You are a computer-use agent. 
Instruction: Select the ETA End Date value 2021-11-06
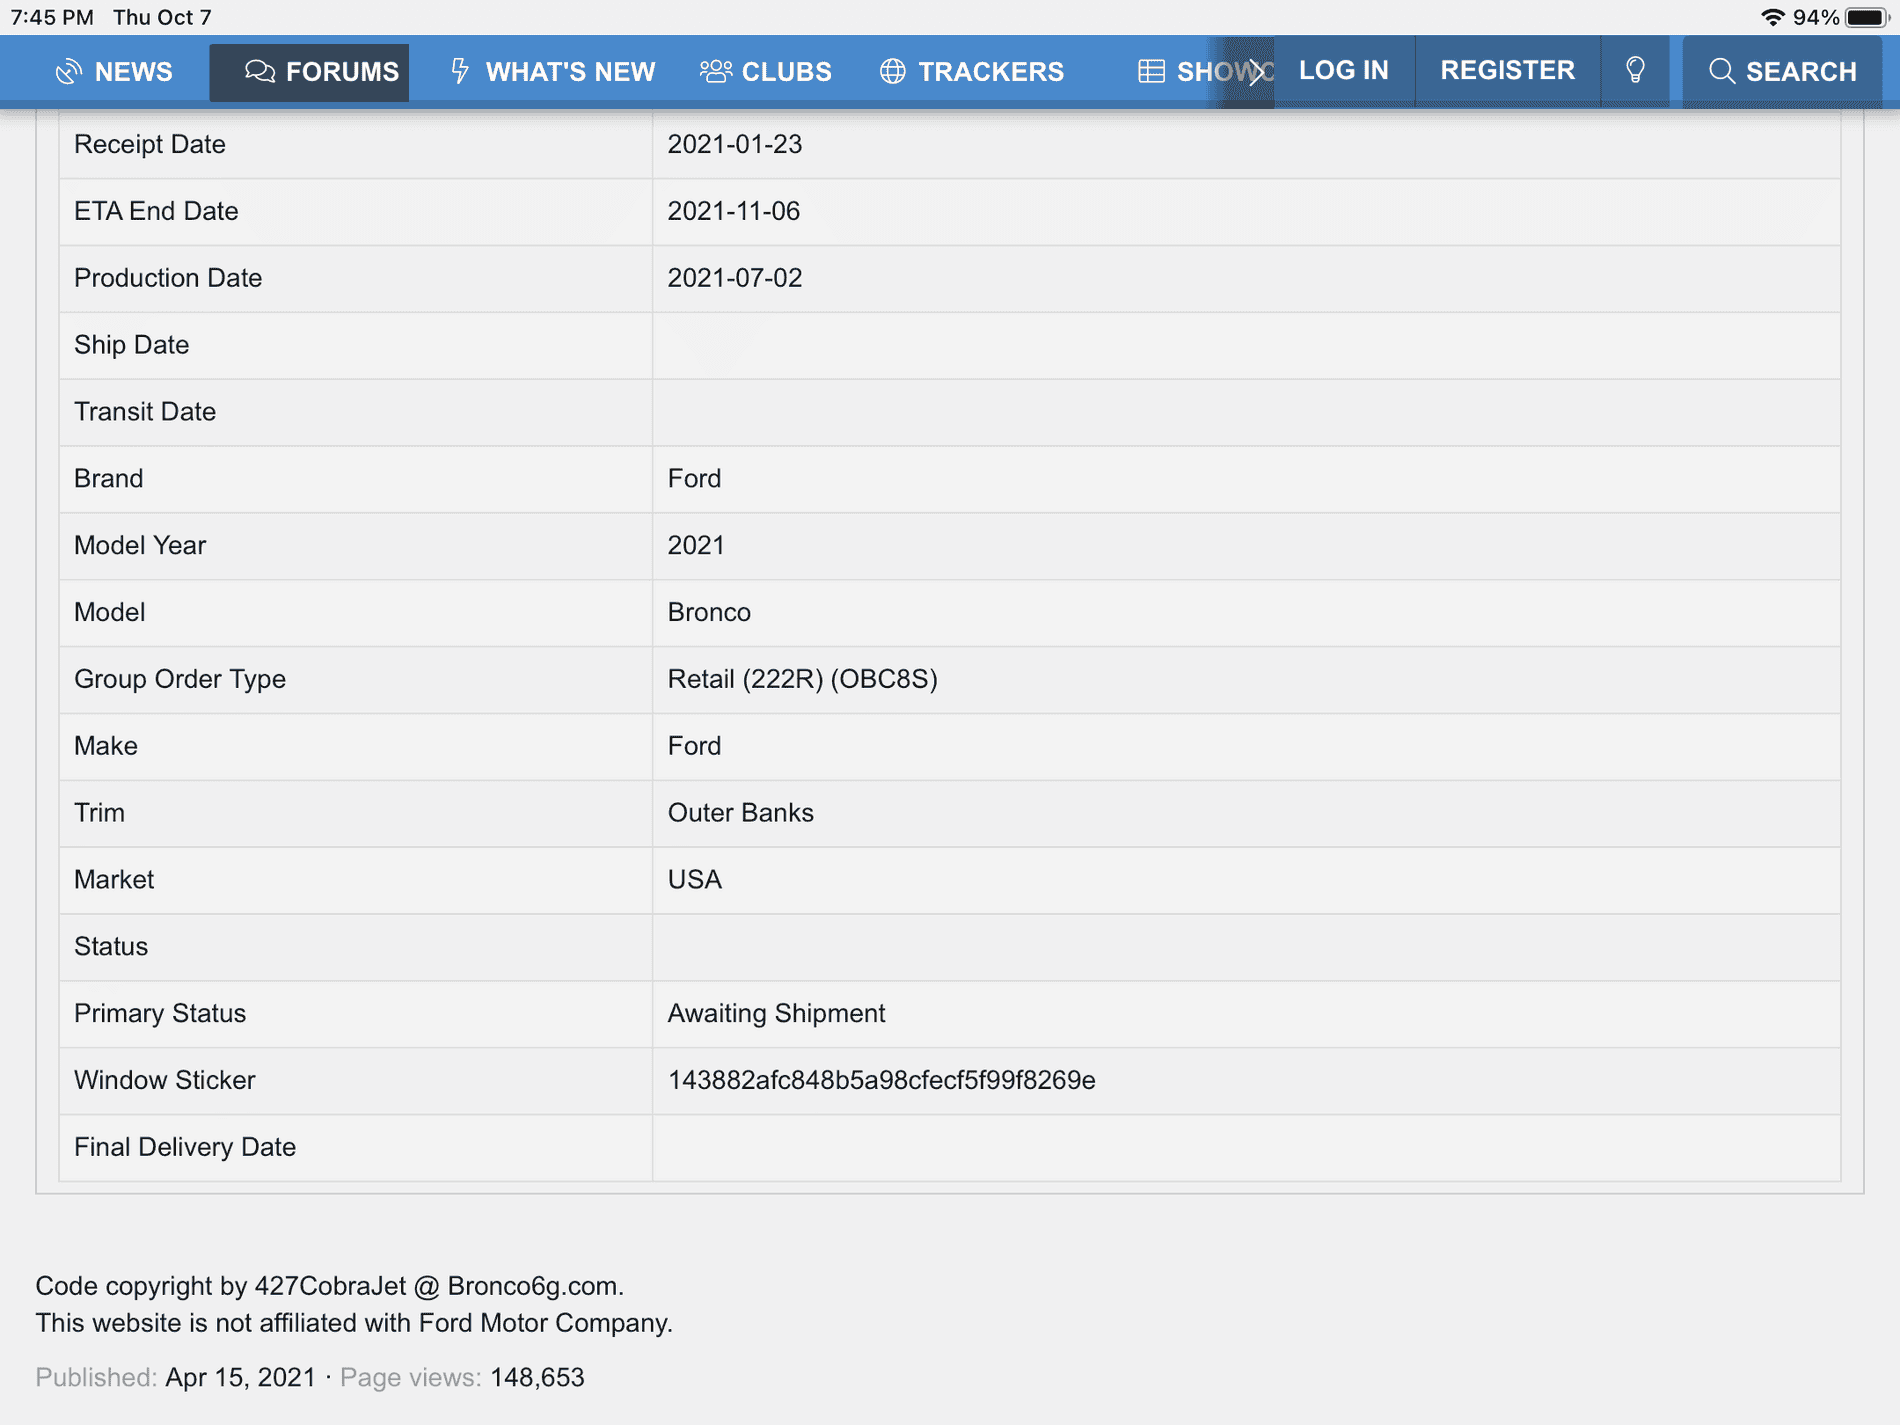click(734, 211)
